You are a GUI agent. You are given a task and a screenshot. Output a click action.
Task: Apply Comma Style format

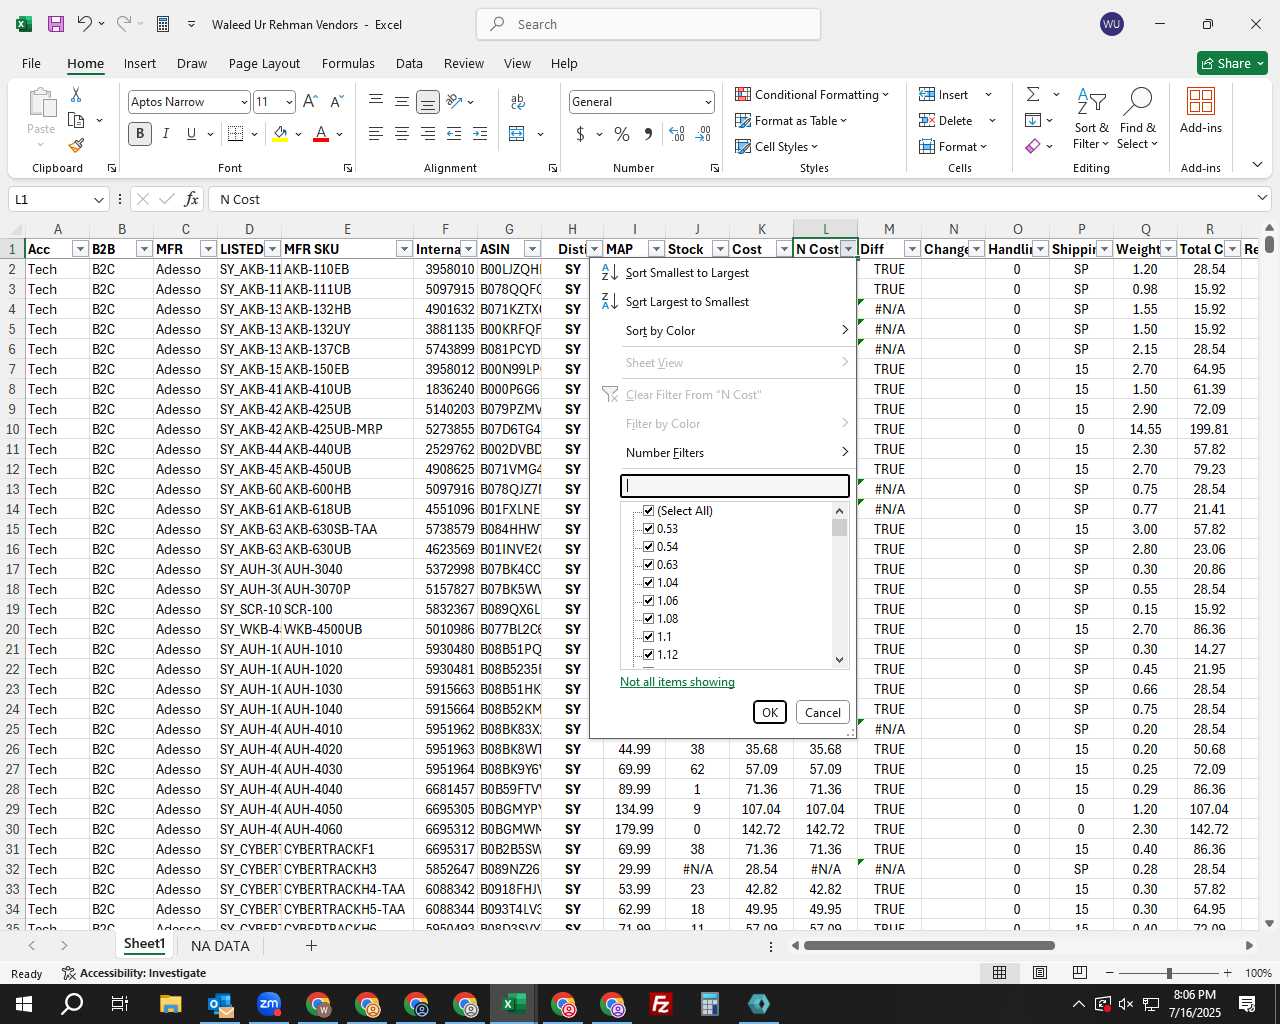[x=648, y=133]
